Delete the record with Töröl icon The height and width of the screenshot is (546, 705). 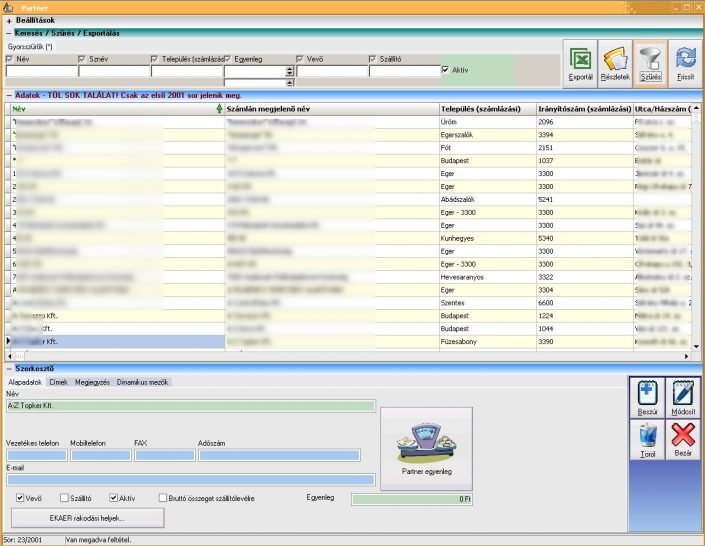click(x=647, y=439)
